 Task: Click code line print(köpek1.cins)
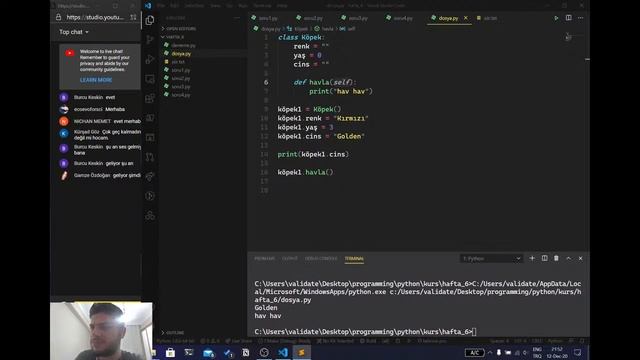[313, 154]
